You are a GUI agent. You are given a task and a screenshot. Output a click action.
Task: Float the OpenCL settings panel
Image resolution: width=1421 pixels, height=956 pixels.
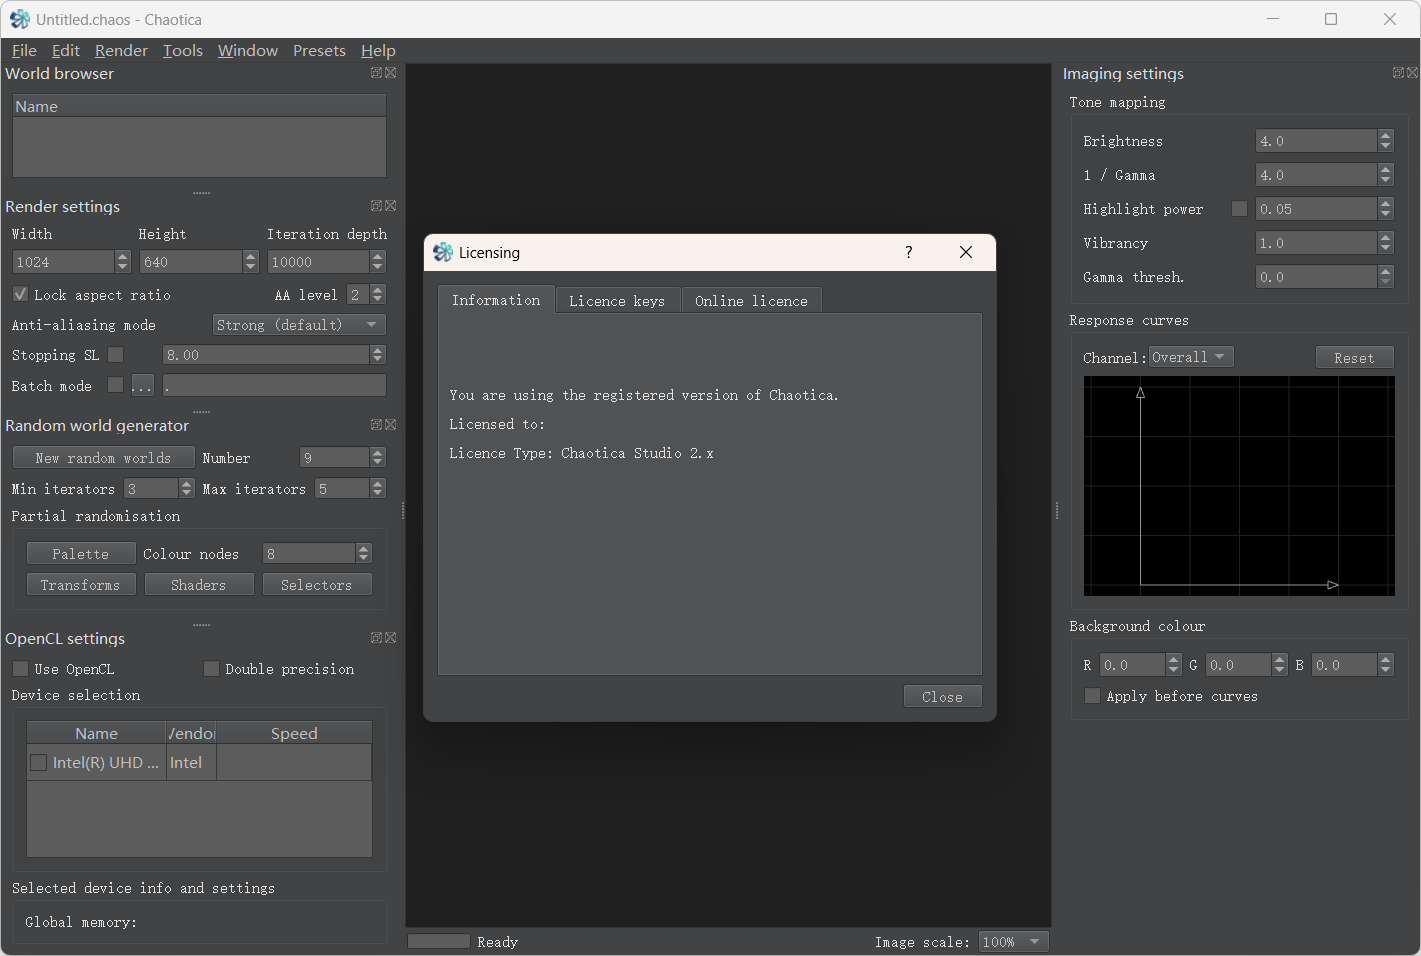(376, 638)
